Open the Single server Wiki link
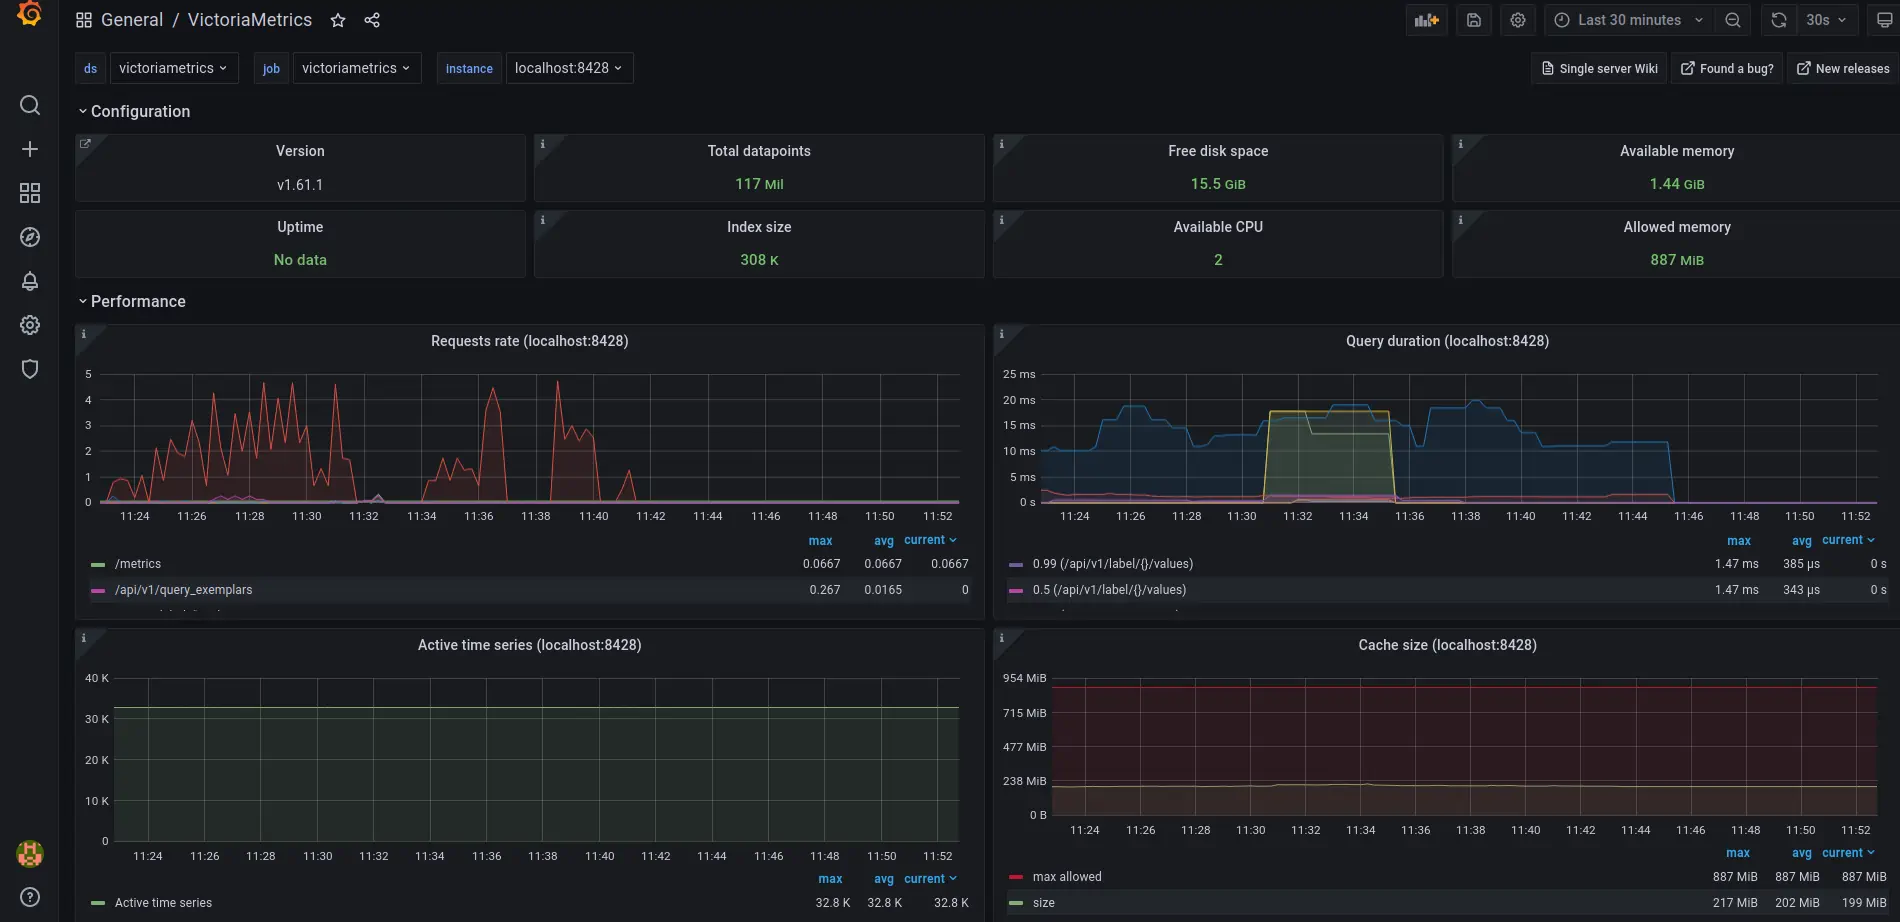Screen dimensions: 1900x922 (1599, 68)
